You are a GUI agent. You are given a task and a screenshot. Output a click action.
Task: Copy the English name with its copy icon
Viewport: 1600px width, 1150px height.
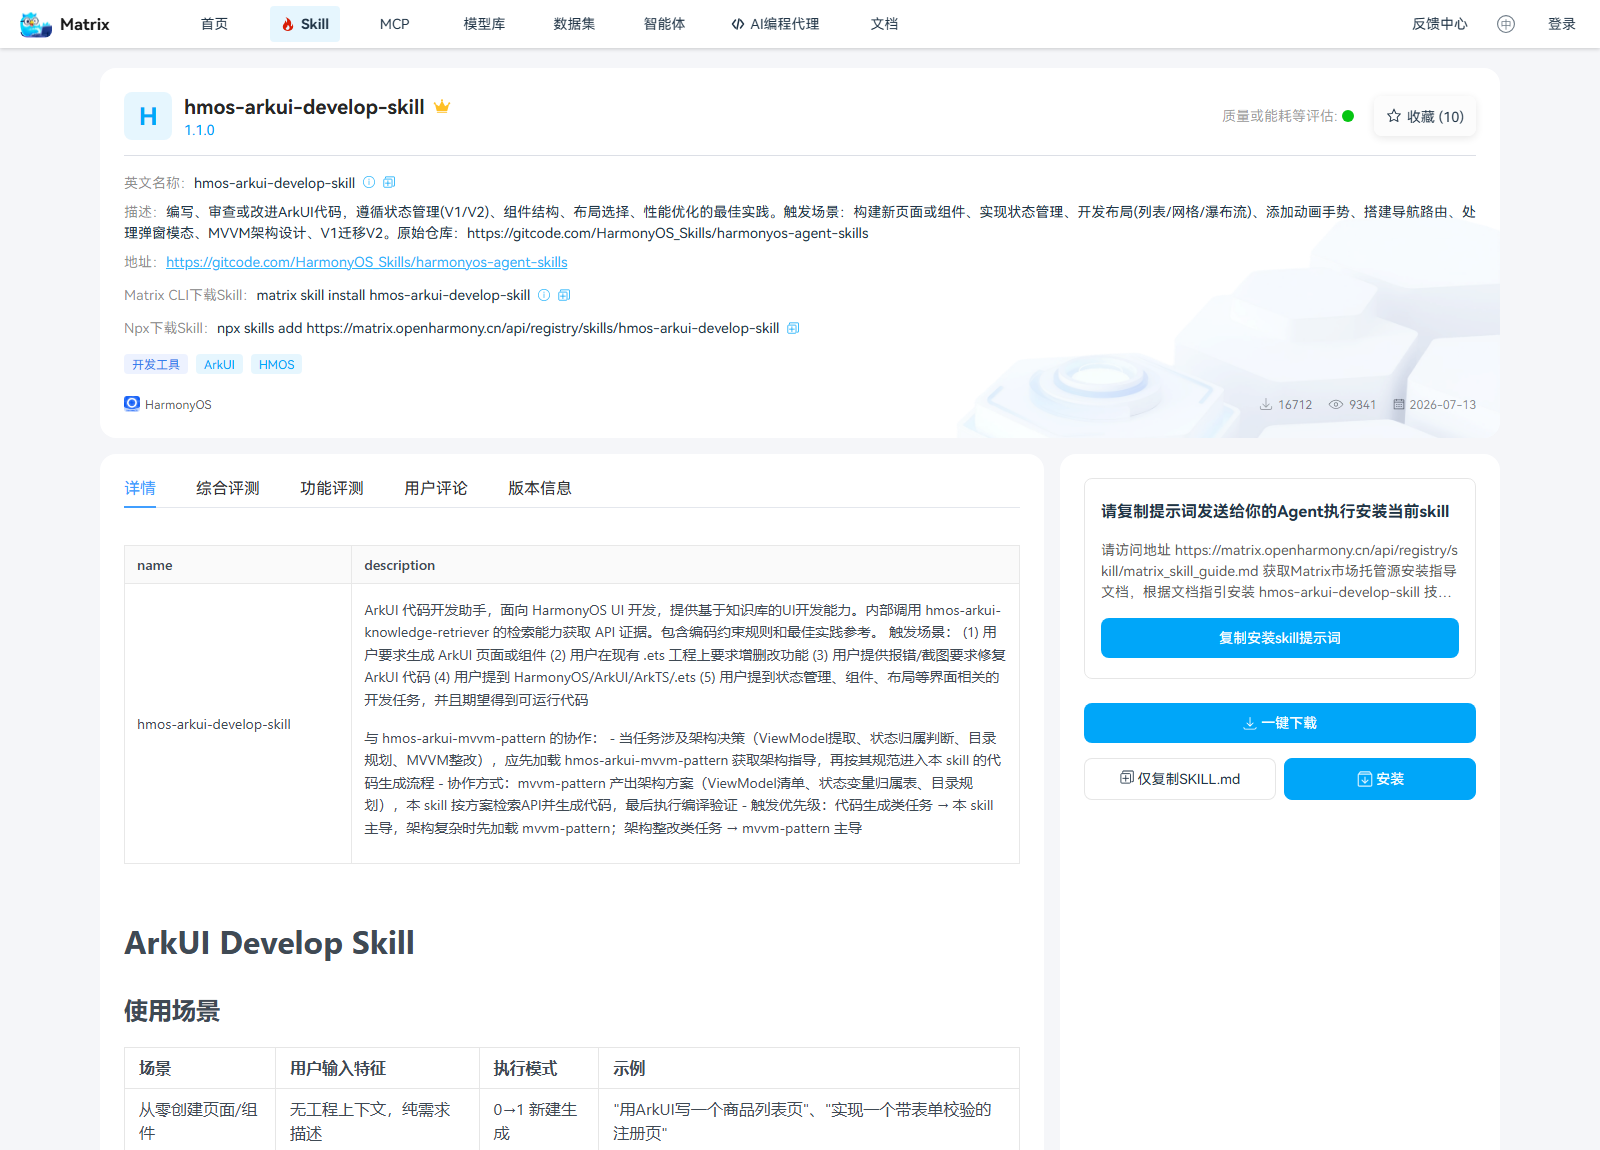point(389,182)
